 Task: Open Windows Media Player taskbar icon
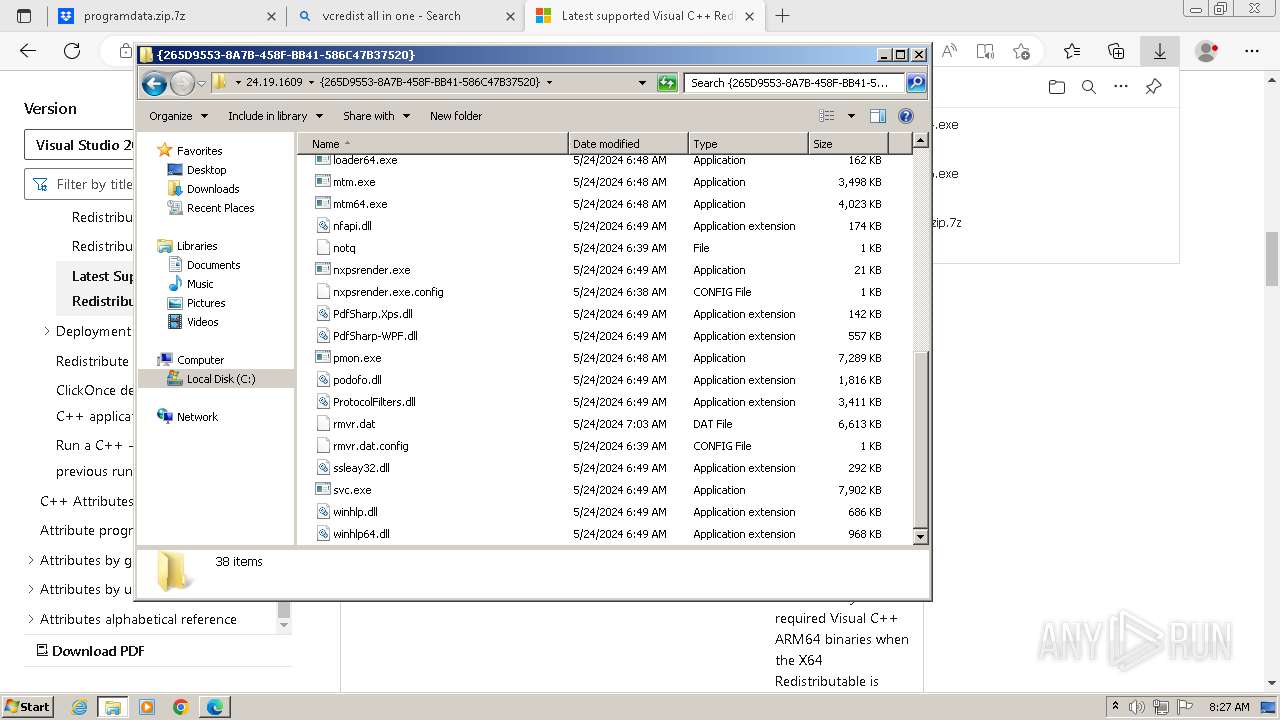tap(147, 707)
